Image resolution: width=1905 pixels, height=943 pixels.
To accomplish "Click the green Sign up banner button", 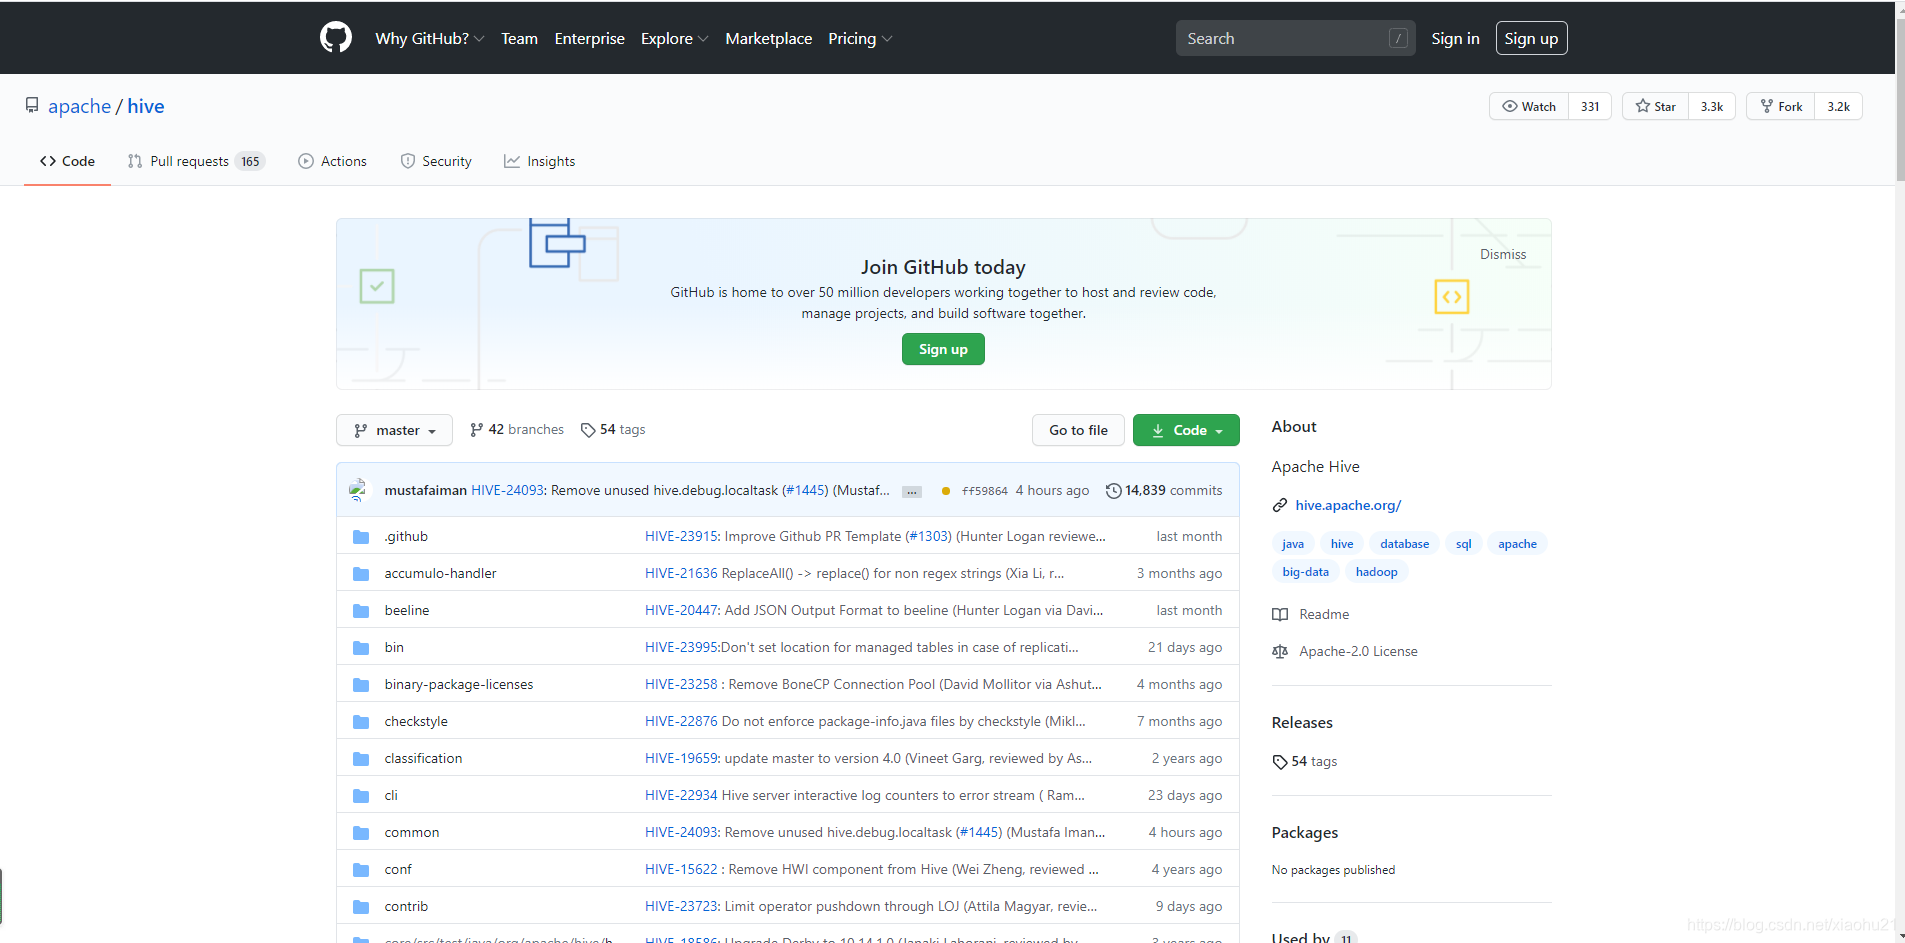I will 943,349.
